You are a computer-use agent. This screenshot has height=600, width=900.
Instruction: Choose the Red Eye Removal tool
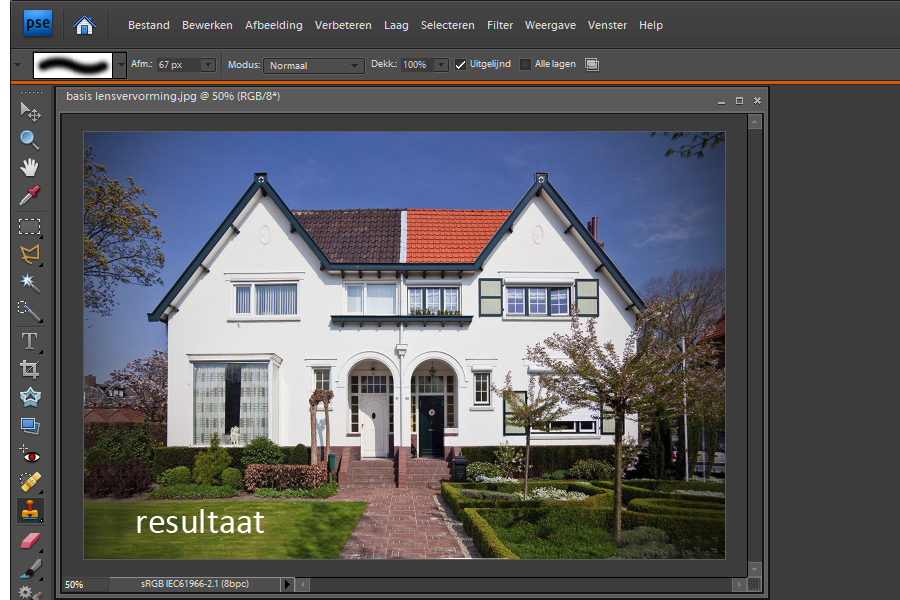30,454
